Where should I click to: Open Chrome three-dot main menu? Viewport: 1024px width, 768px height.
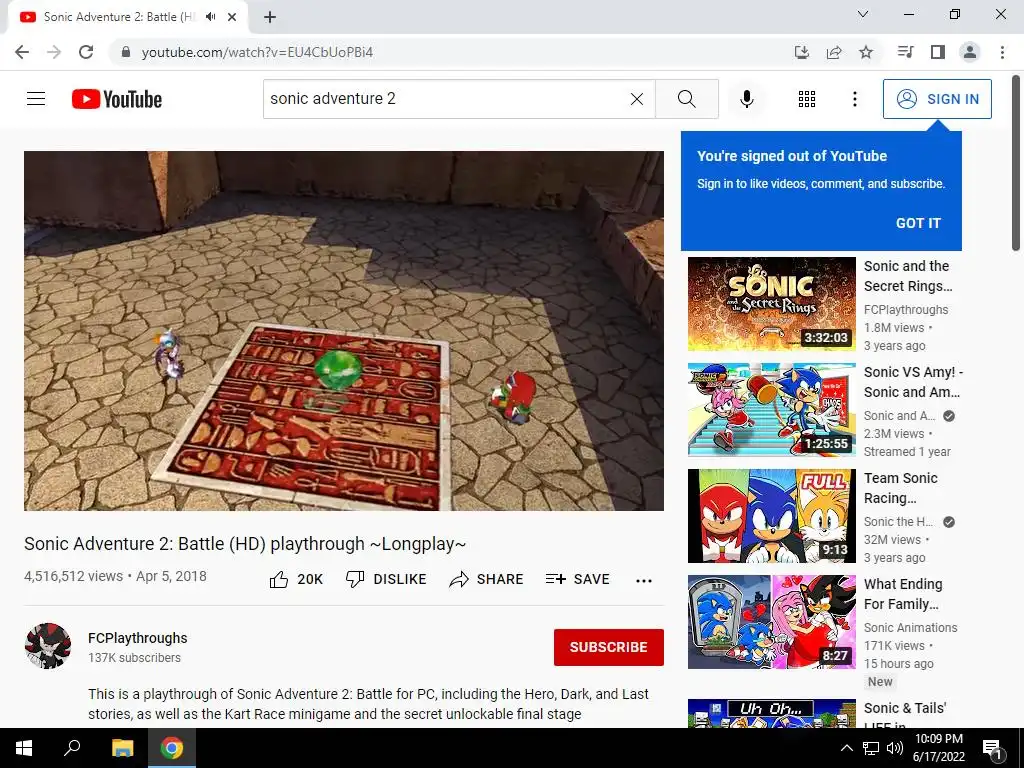tap(1002, 52)
